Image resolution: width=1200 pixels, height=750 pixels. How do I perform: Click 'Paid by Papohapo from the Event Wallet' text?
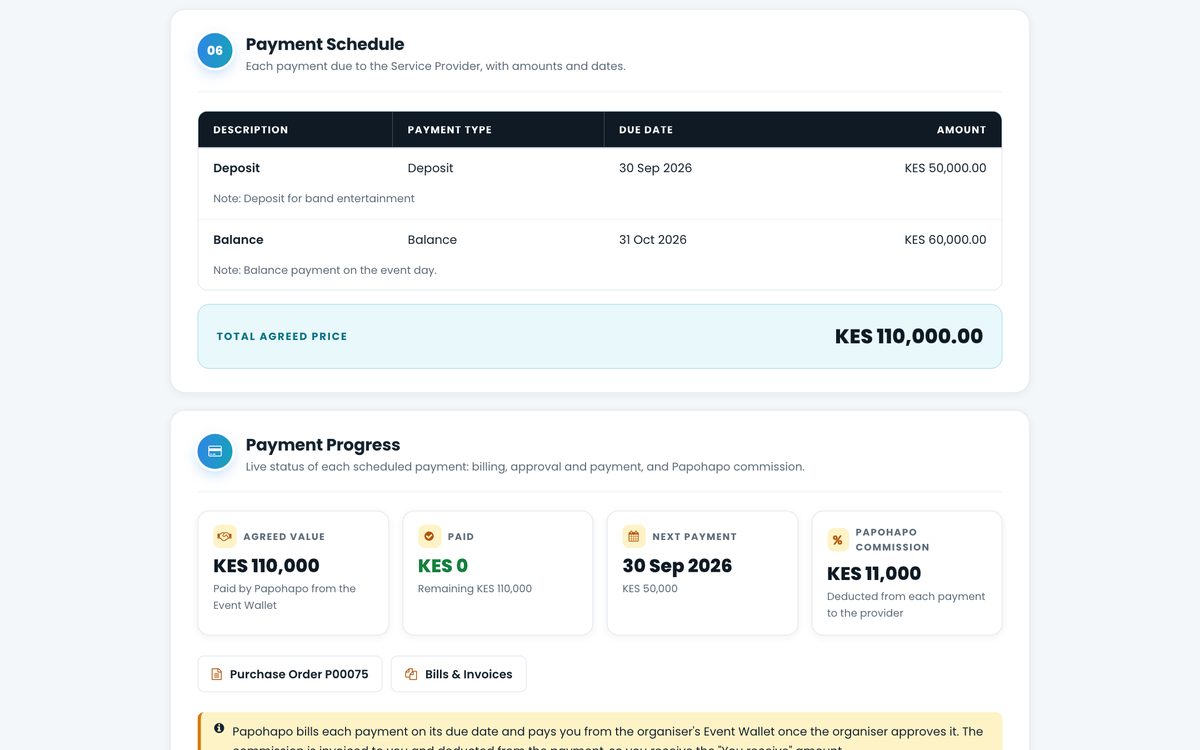(x=285, y=597)
